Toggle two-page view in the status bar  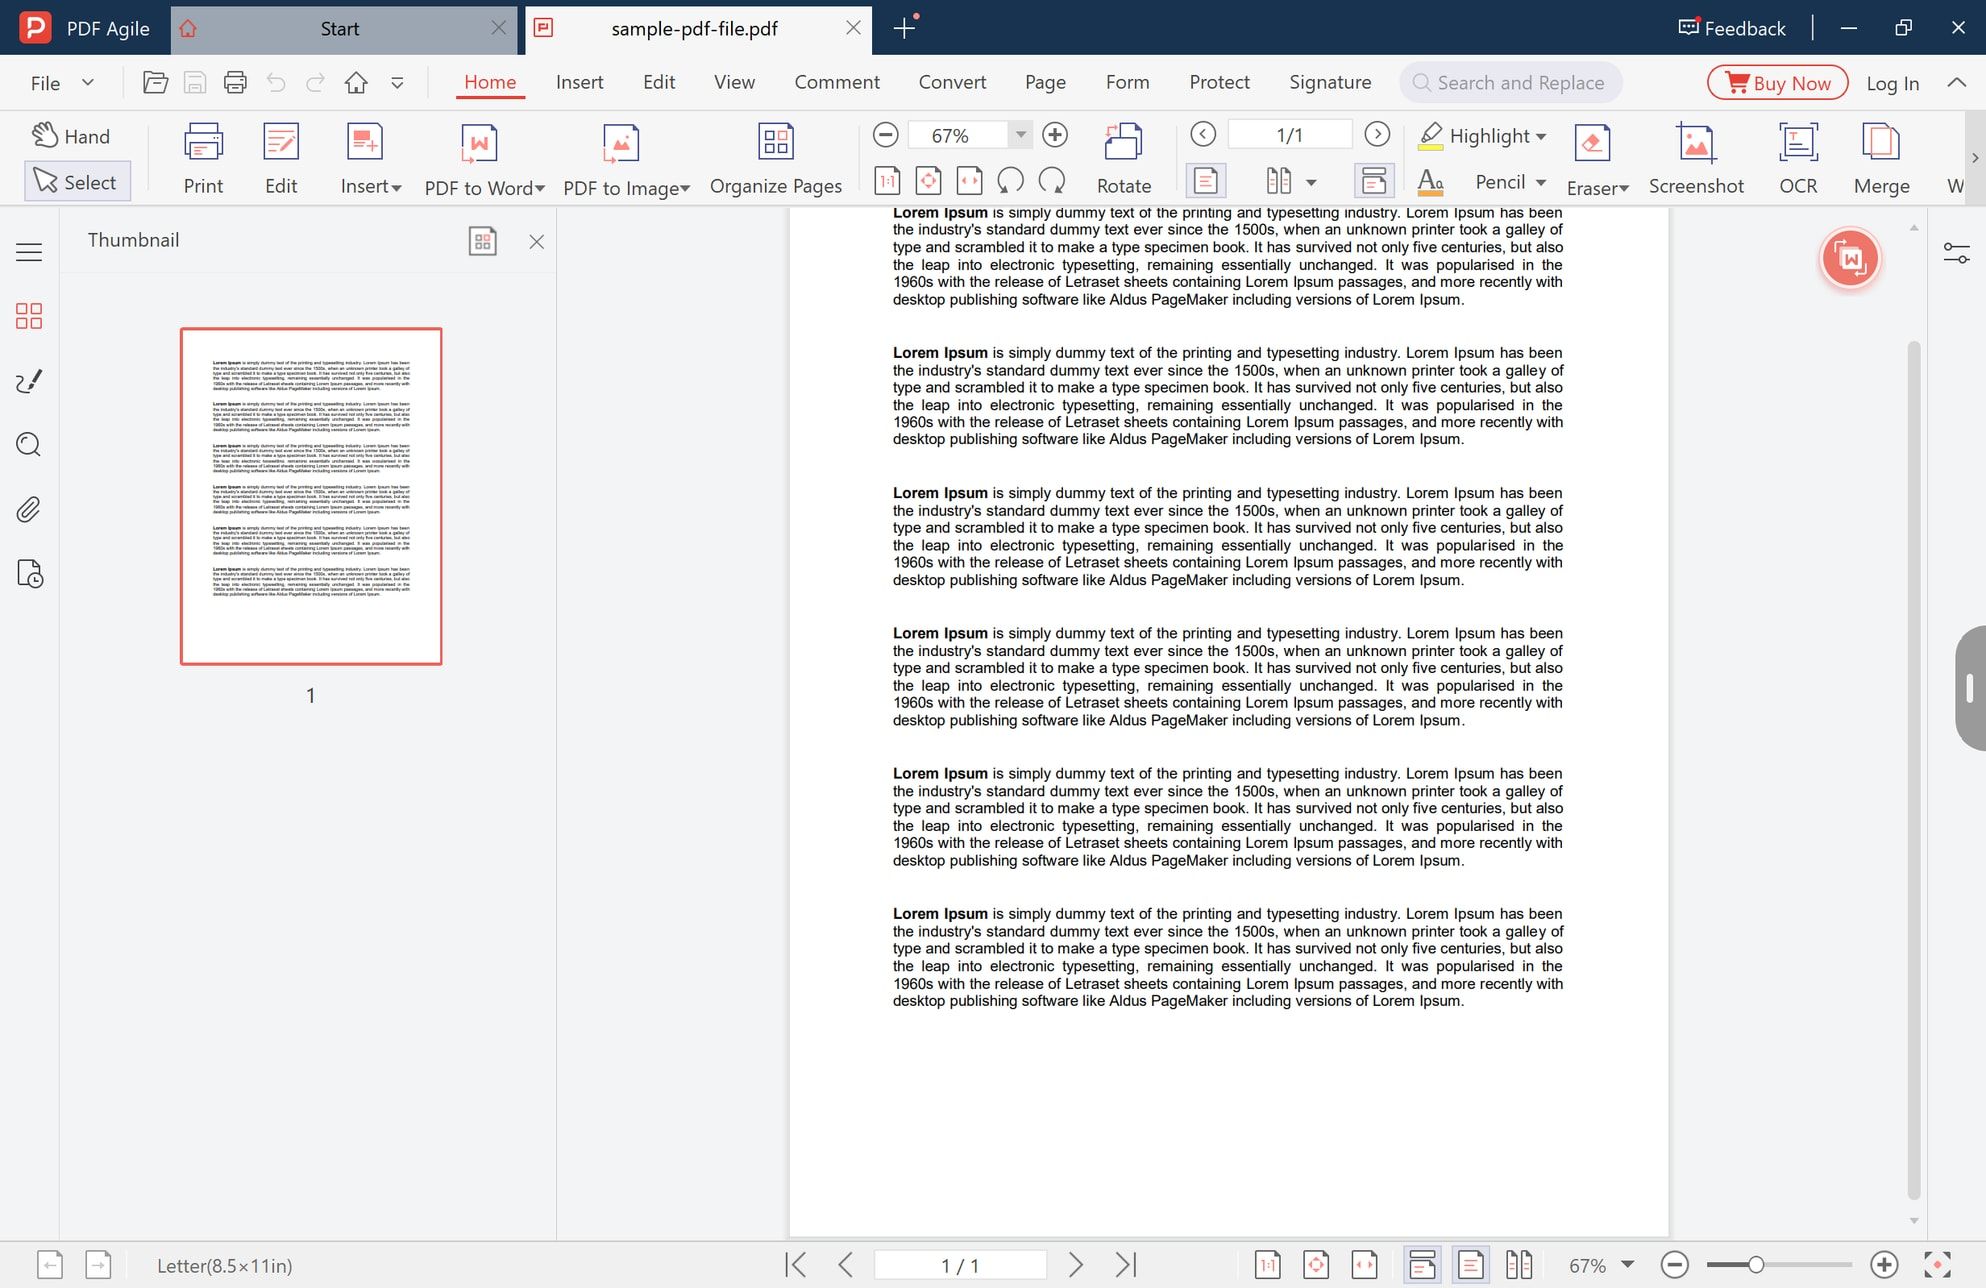pos(1519,1265)
